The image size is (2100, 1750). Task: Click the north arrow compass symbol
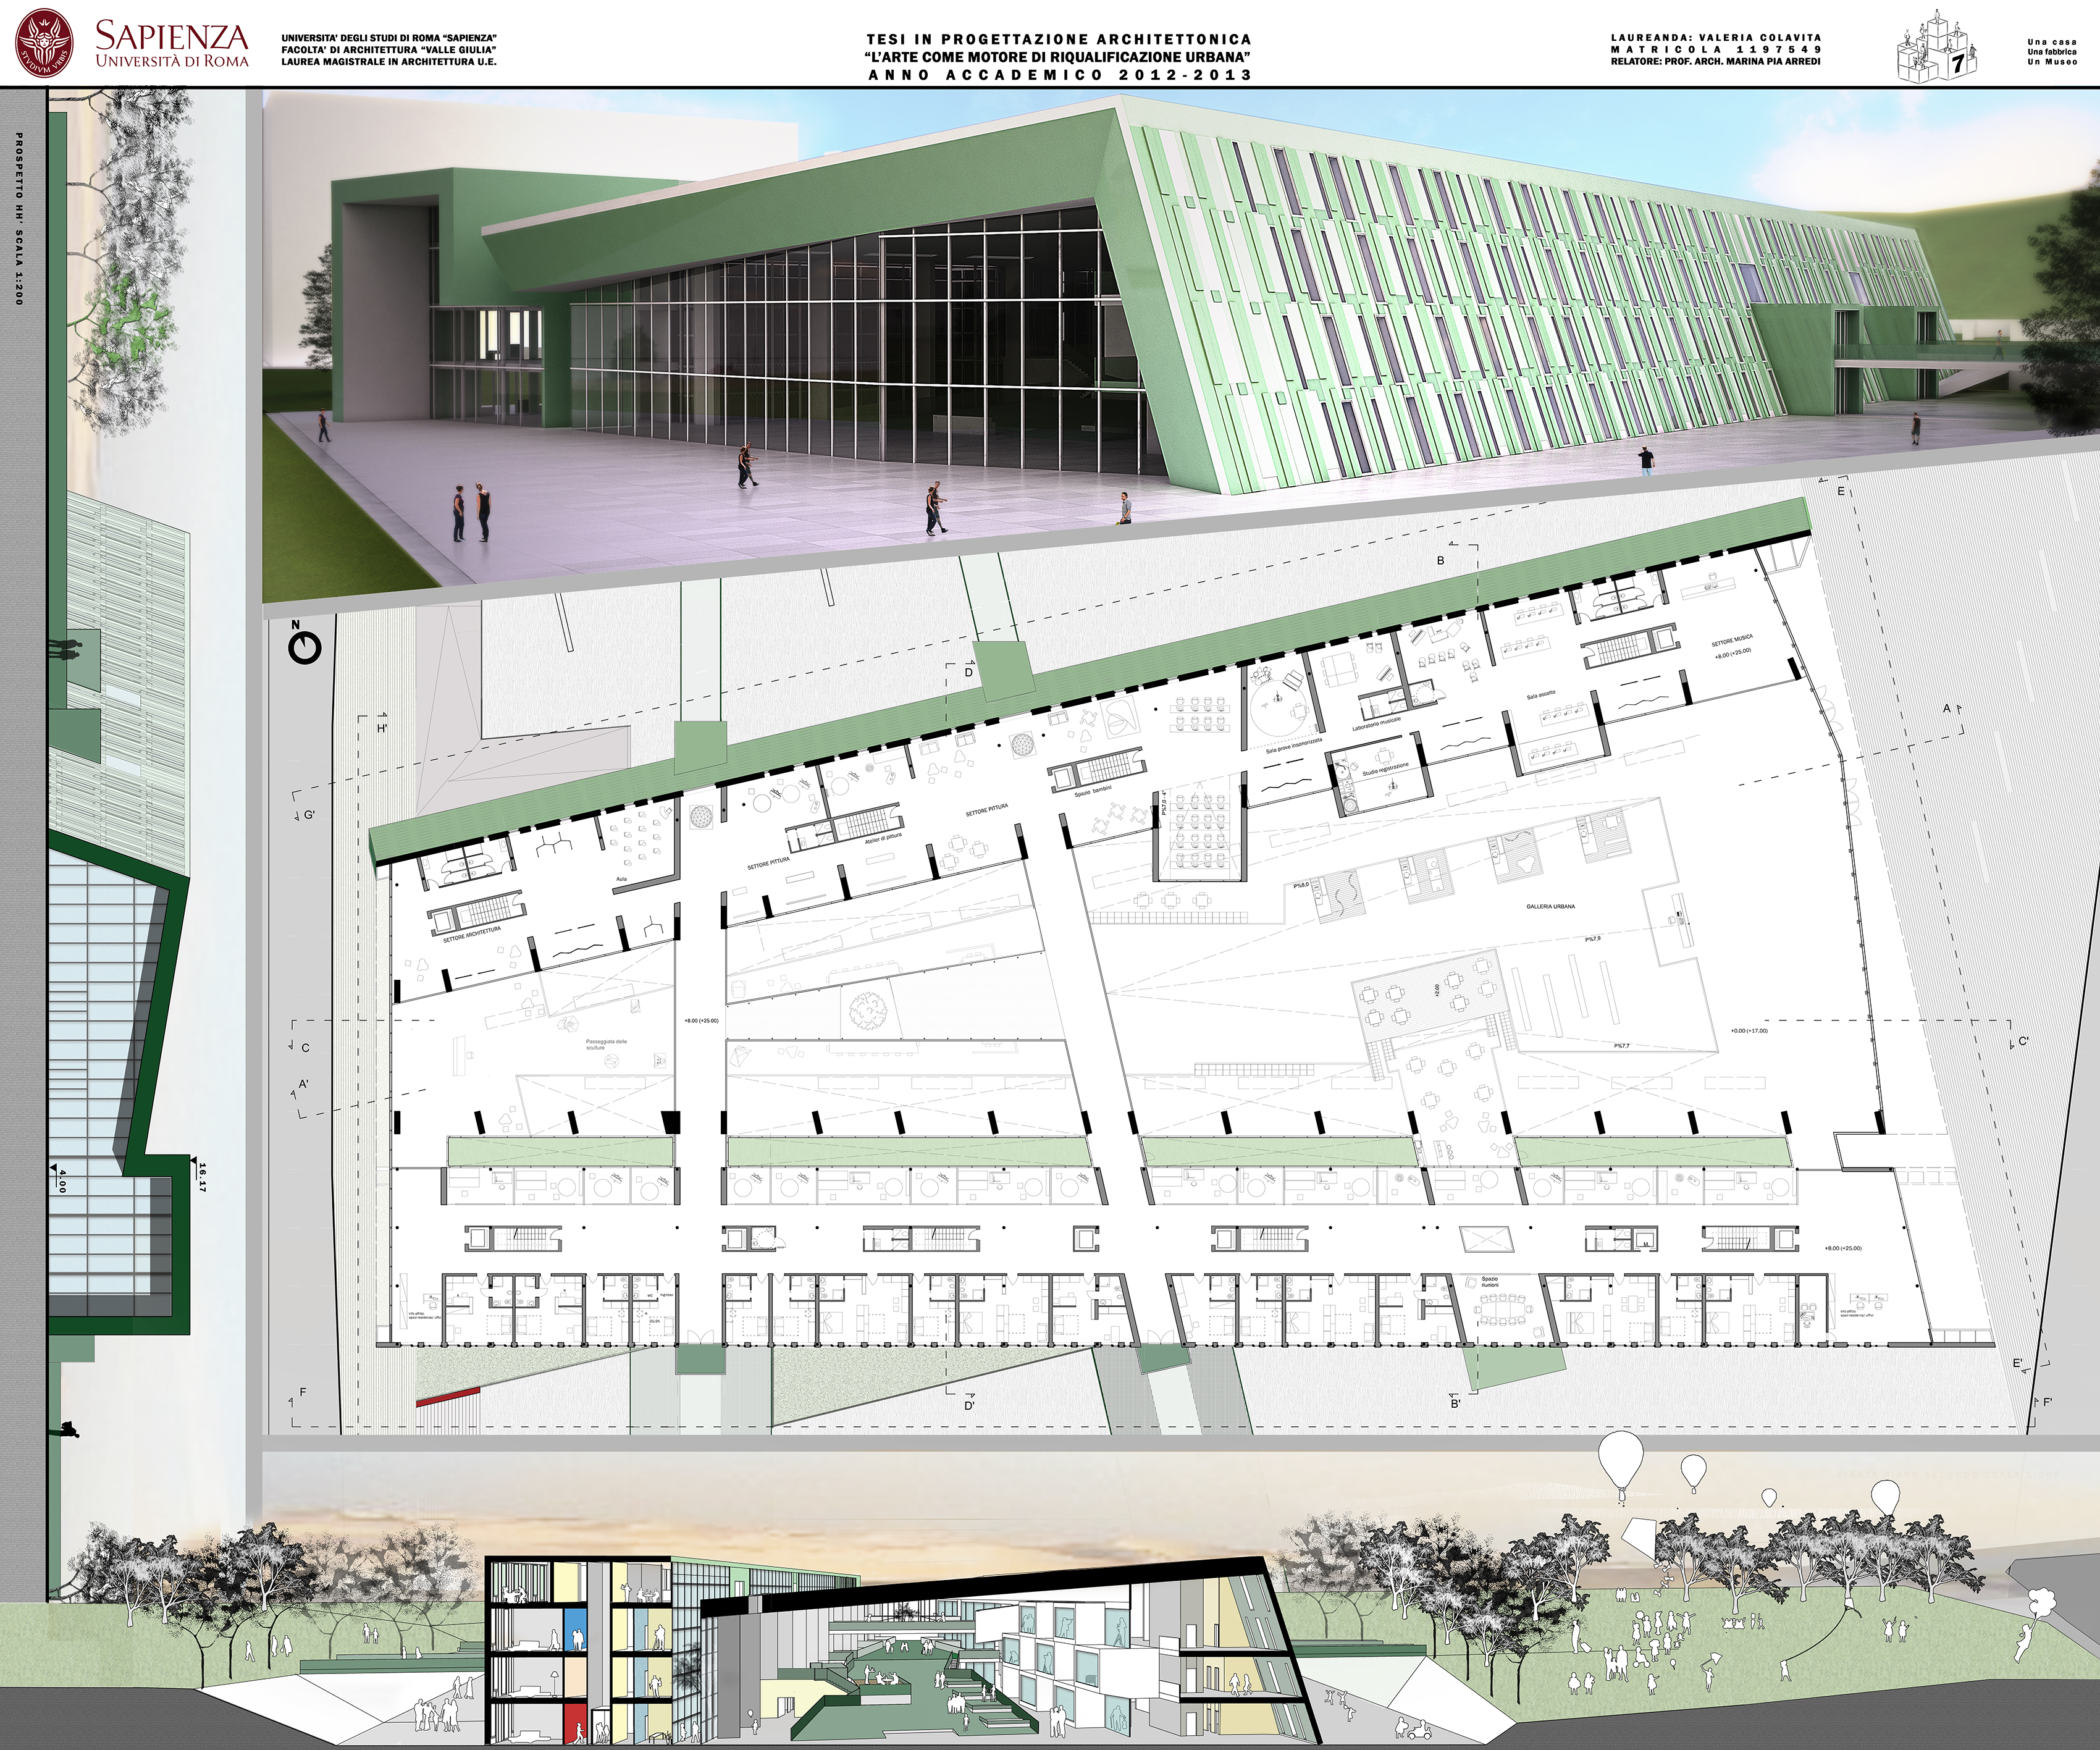[x=304, y=647]
